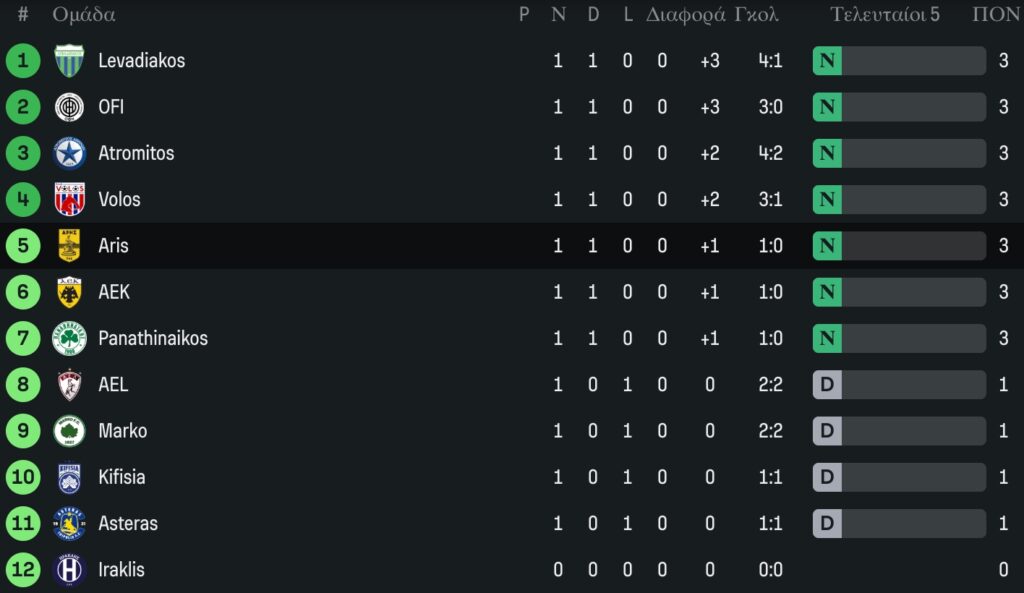Select the Panathinaikos shamrock logo
The image size is (1024, 593).
[x=69, y=338]
